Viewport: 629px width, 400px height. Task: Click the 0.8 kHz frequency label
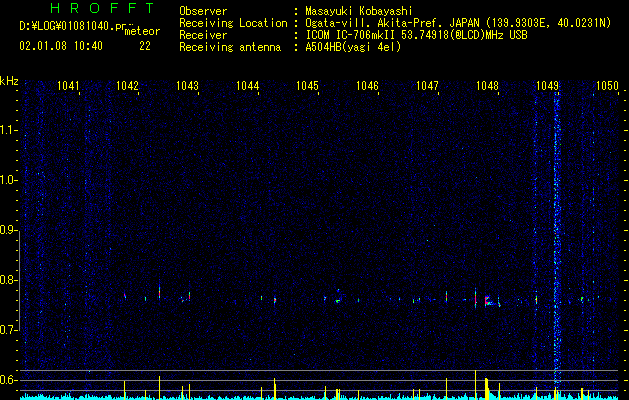pos(9,280)
